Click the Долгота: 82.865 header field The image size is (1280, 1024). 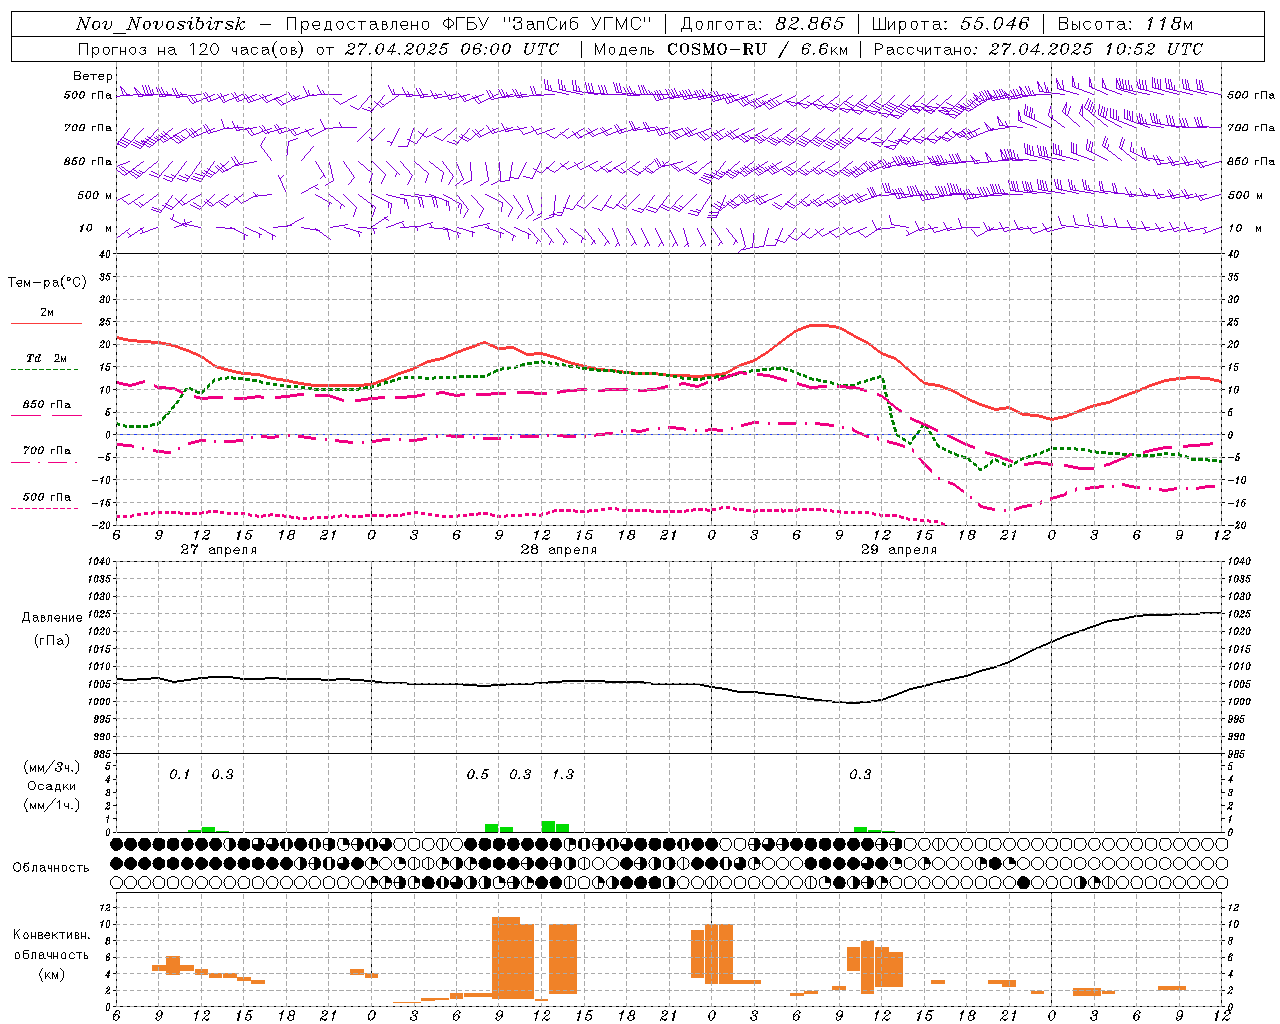click(x=762, y=24)
